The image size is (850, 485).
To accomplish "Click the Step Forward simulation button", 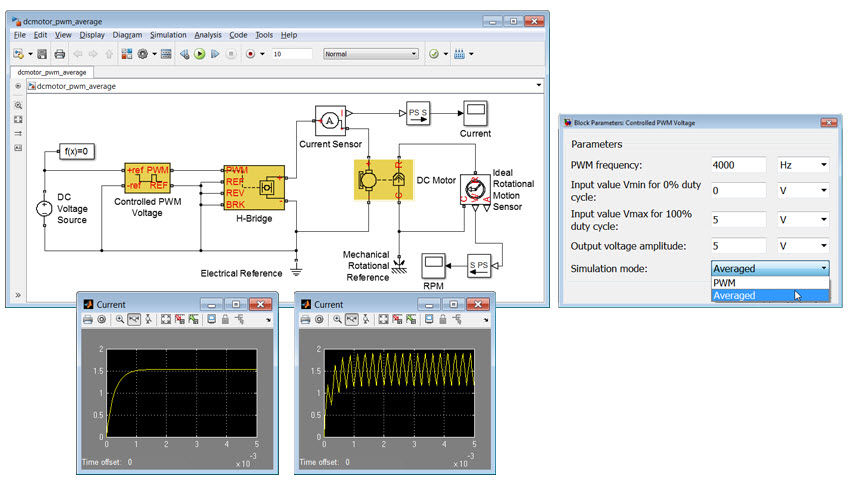I will pos(215,54).
